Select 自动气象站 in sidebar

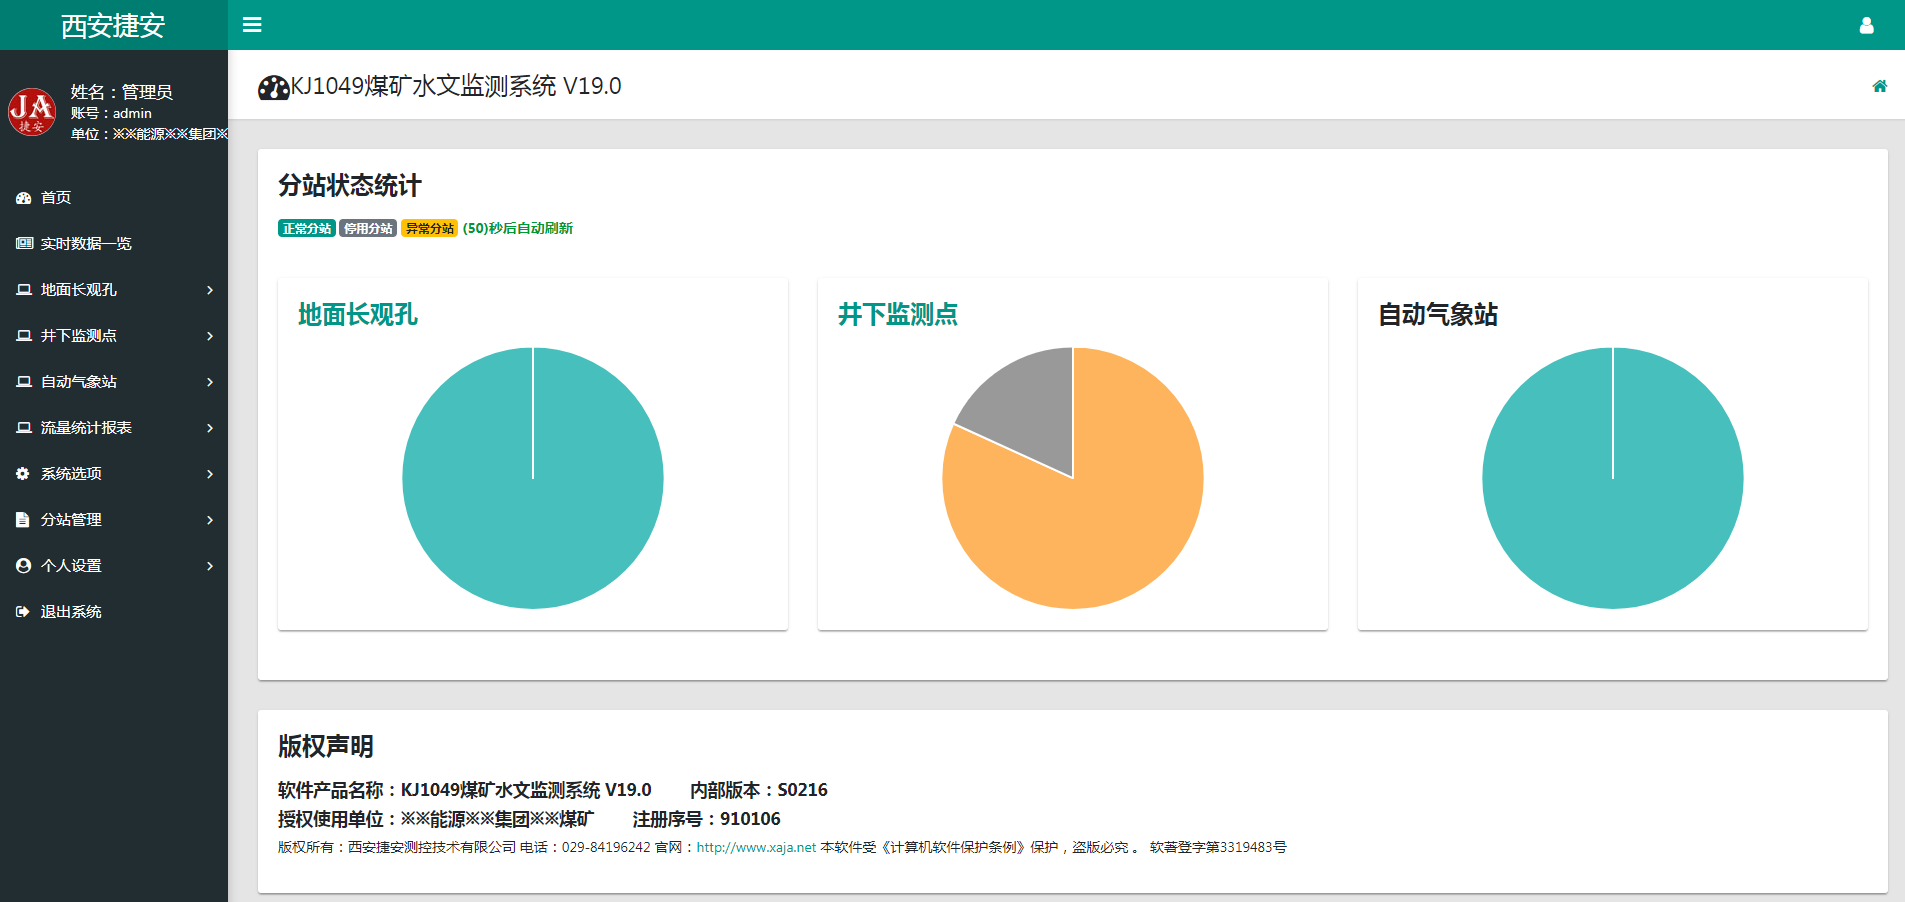coord(114,382)
